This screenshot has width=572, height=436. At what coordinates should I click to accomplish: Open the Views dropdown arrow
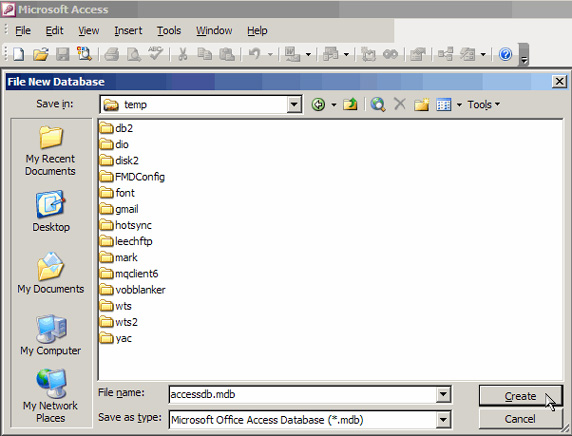coord(459,105)
